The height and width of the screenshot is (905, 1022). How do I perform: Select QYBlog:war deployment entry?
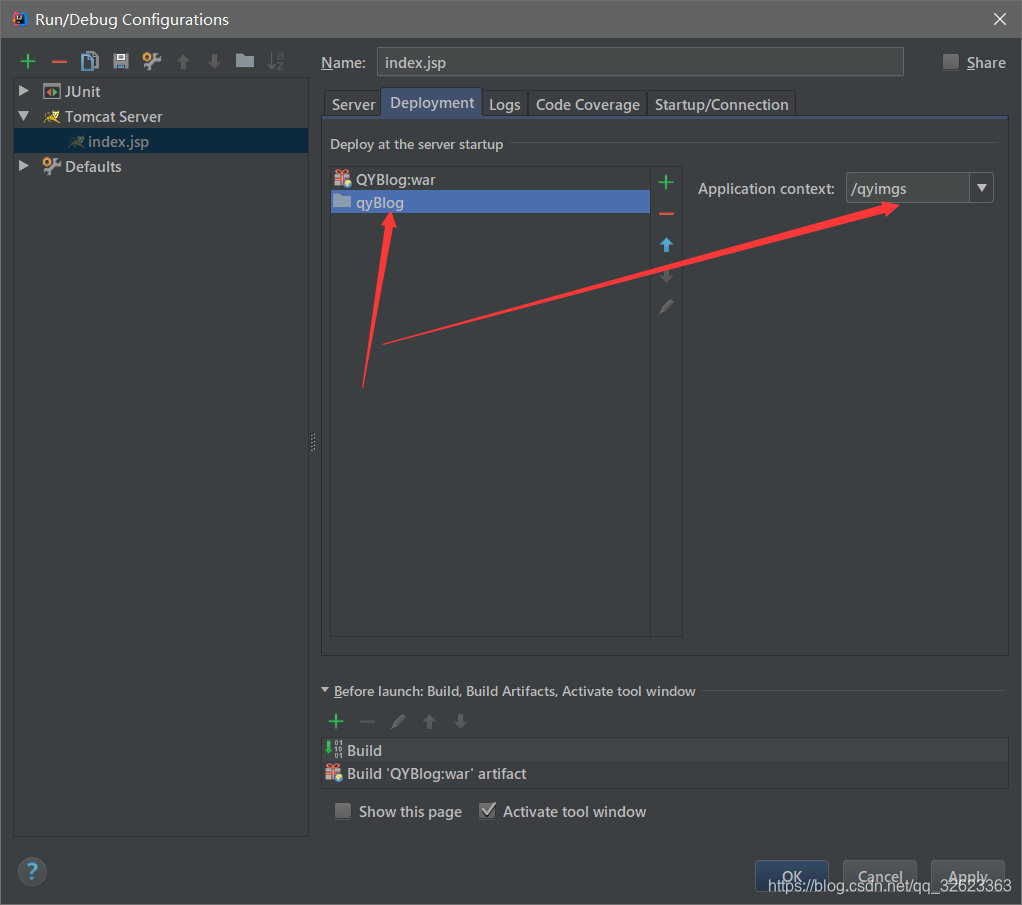(490, 179)
